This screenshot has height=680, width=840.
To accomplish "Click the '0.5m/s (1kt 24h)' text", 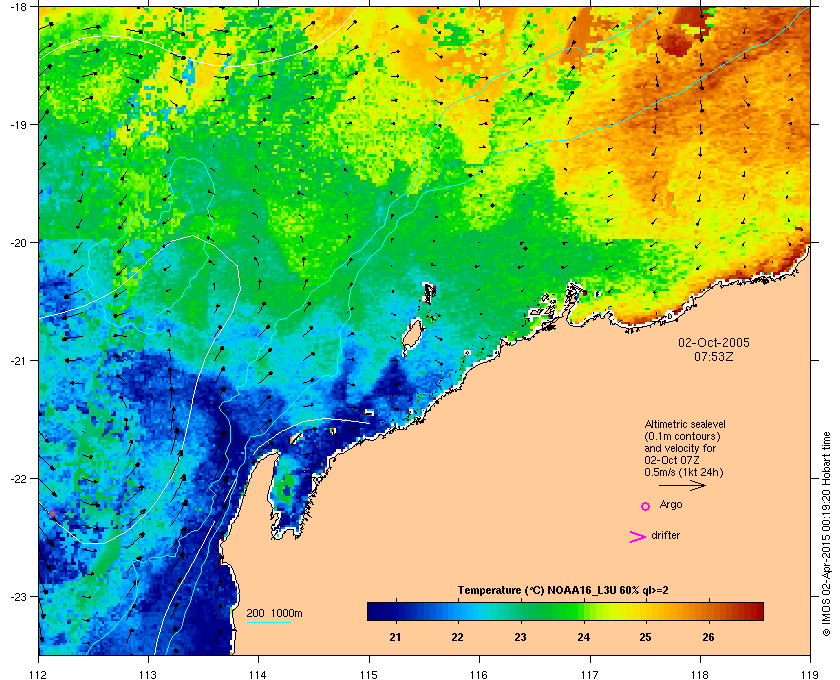I will [x=684, y=473].
